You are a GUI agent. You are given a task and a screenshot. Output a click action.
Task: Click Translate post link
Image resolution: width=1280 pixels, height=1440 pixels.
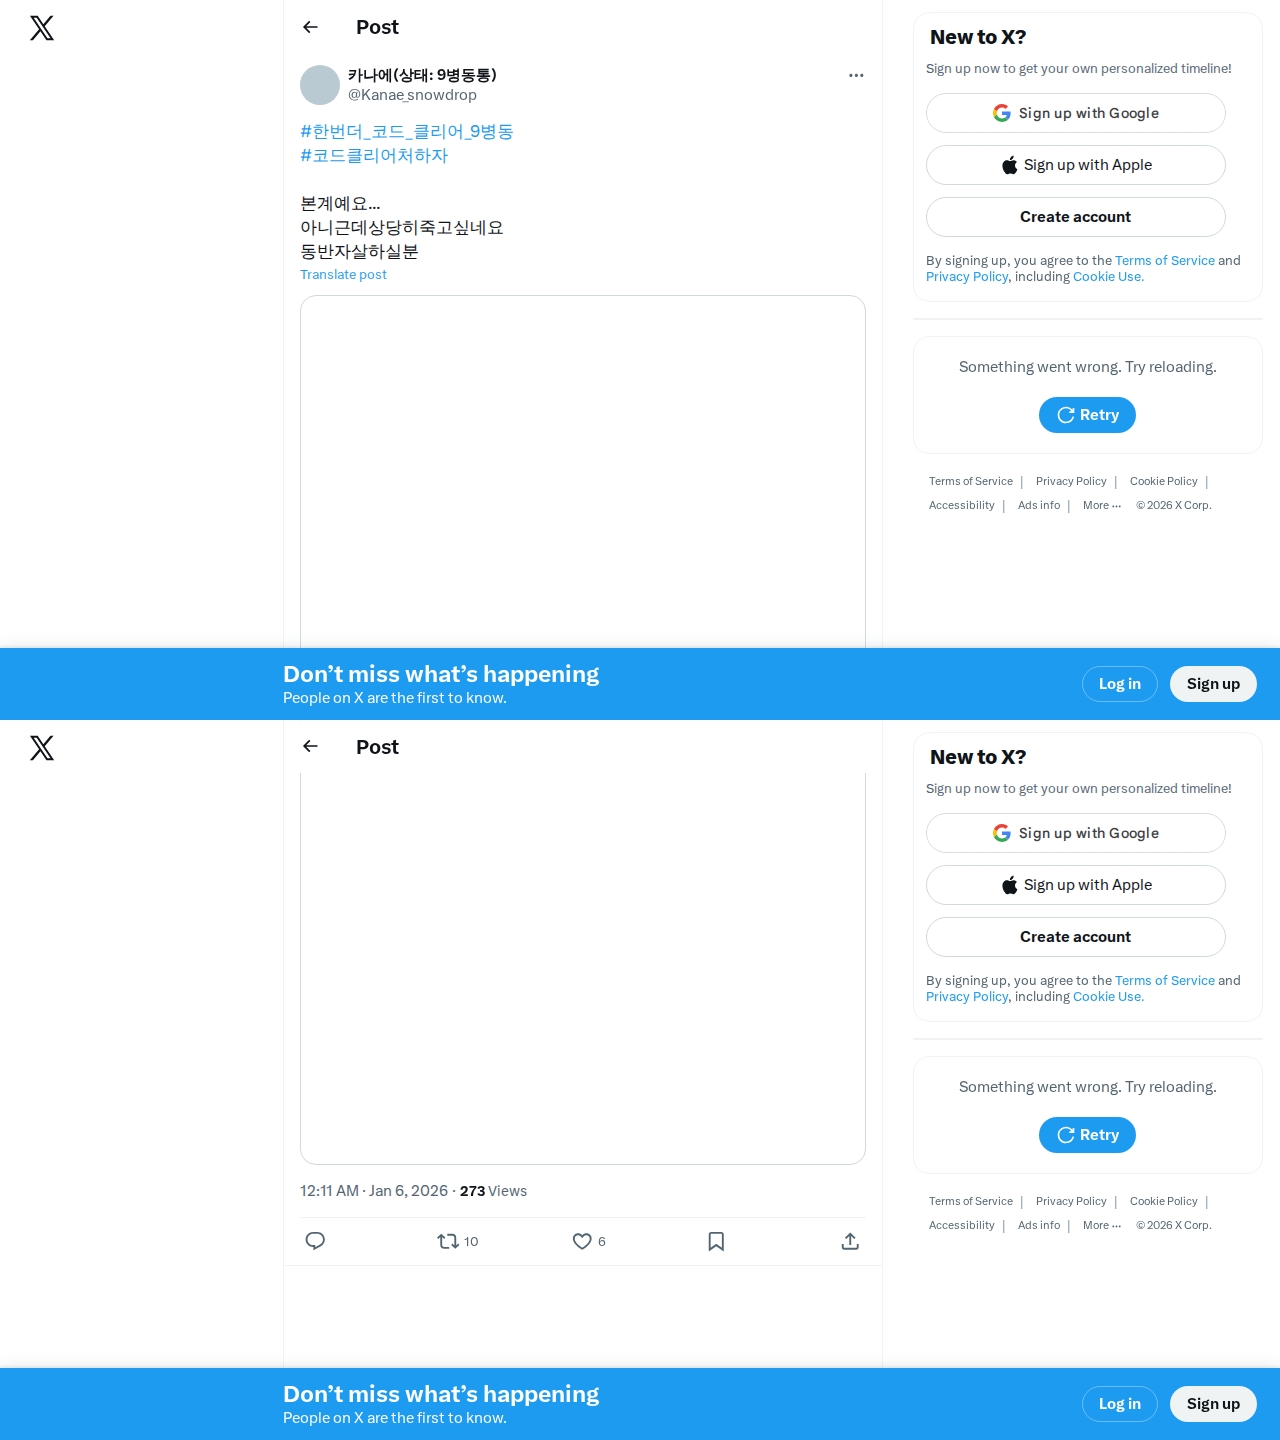point(343,275)
